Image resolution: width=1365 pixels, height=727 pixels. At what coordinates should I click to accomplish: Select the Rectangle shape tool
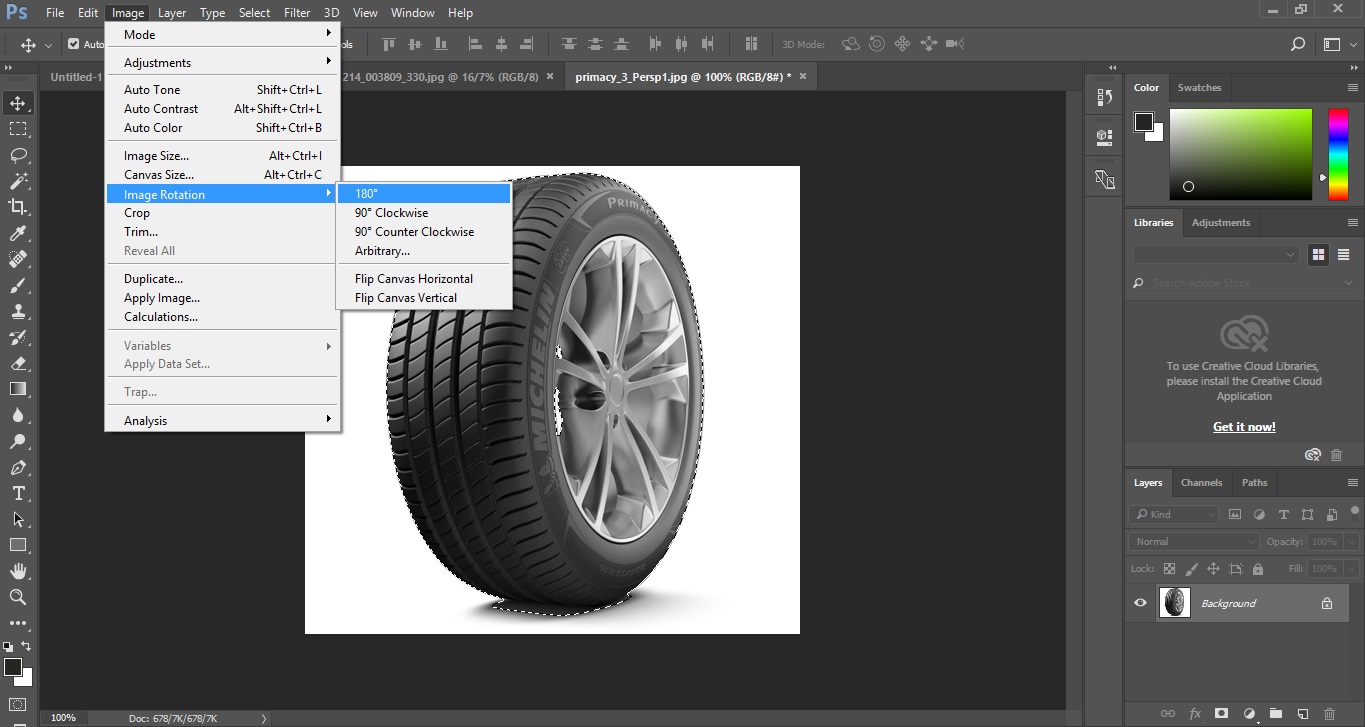pos(18,545)
